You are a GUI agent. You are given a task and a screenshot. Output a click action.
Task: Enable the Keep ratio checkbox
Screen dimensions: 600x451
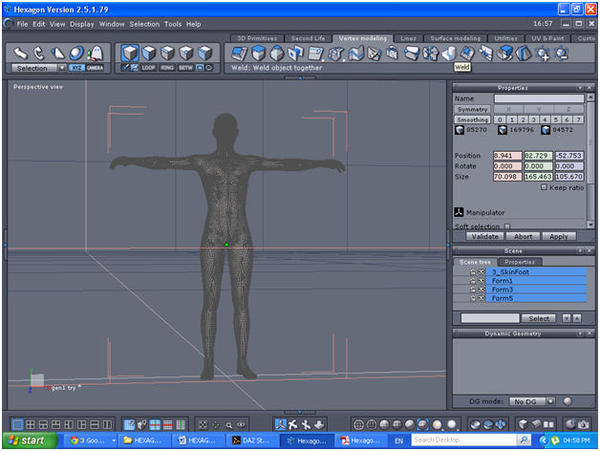[x=544, y=187]
